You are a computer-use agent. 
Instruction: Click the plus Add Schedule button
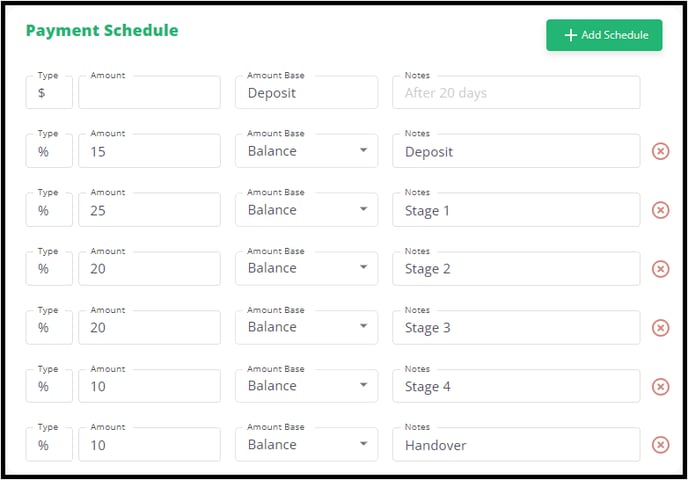[604, 35]
